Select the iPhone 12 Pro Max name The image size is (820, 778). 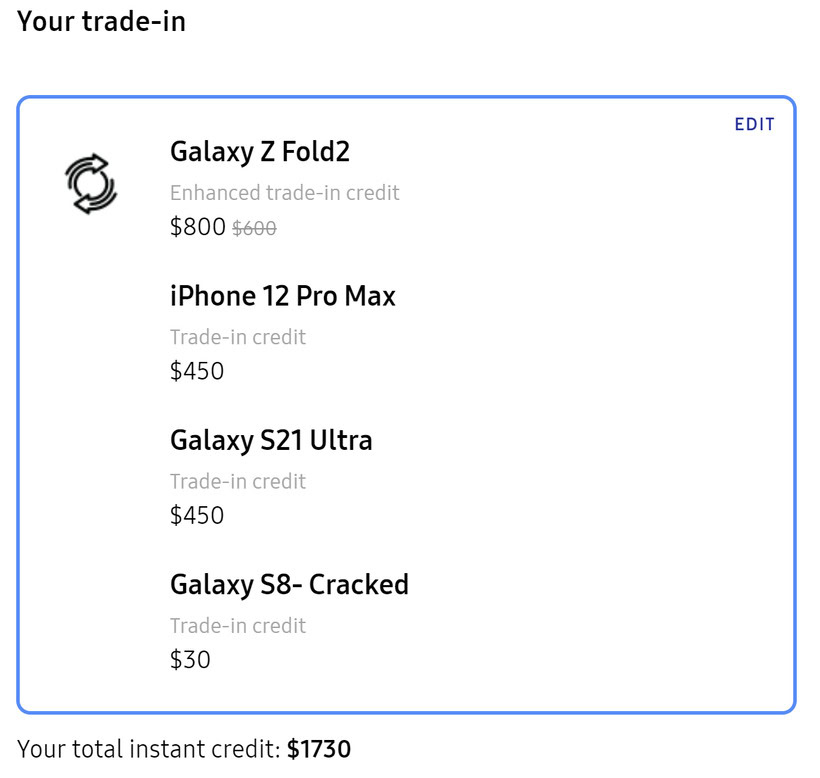[282, 296]
